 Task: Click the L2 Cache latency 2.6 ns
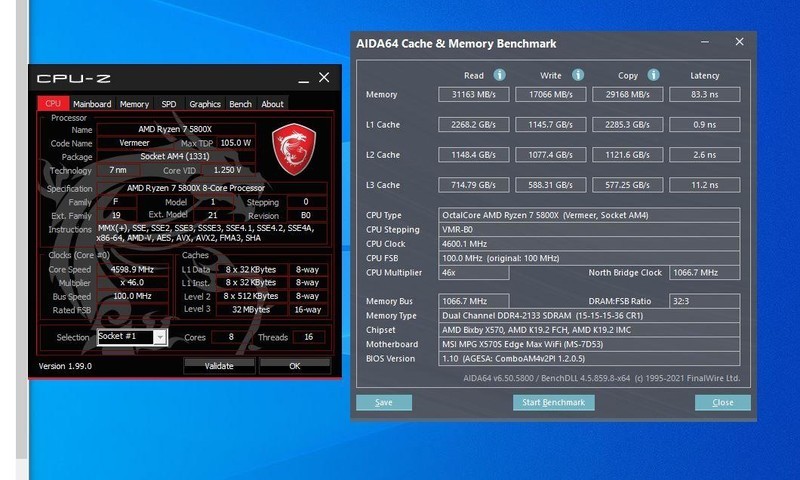point(705,155)
